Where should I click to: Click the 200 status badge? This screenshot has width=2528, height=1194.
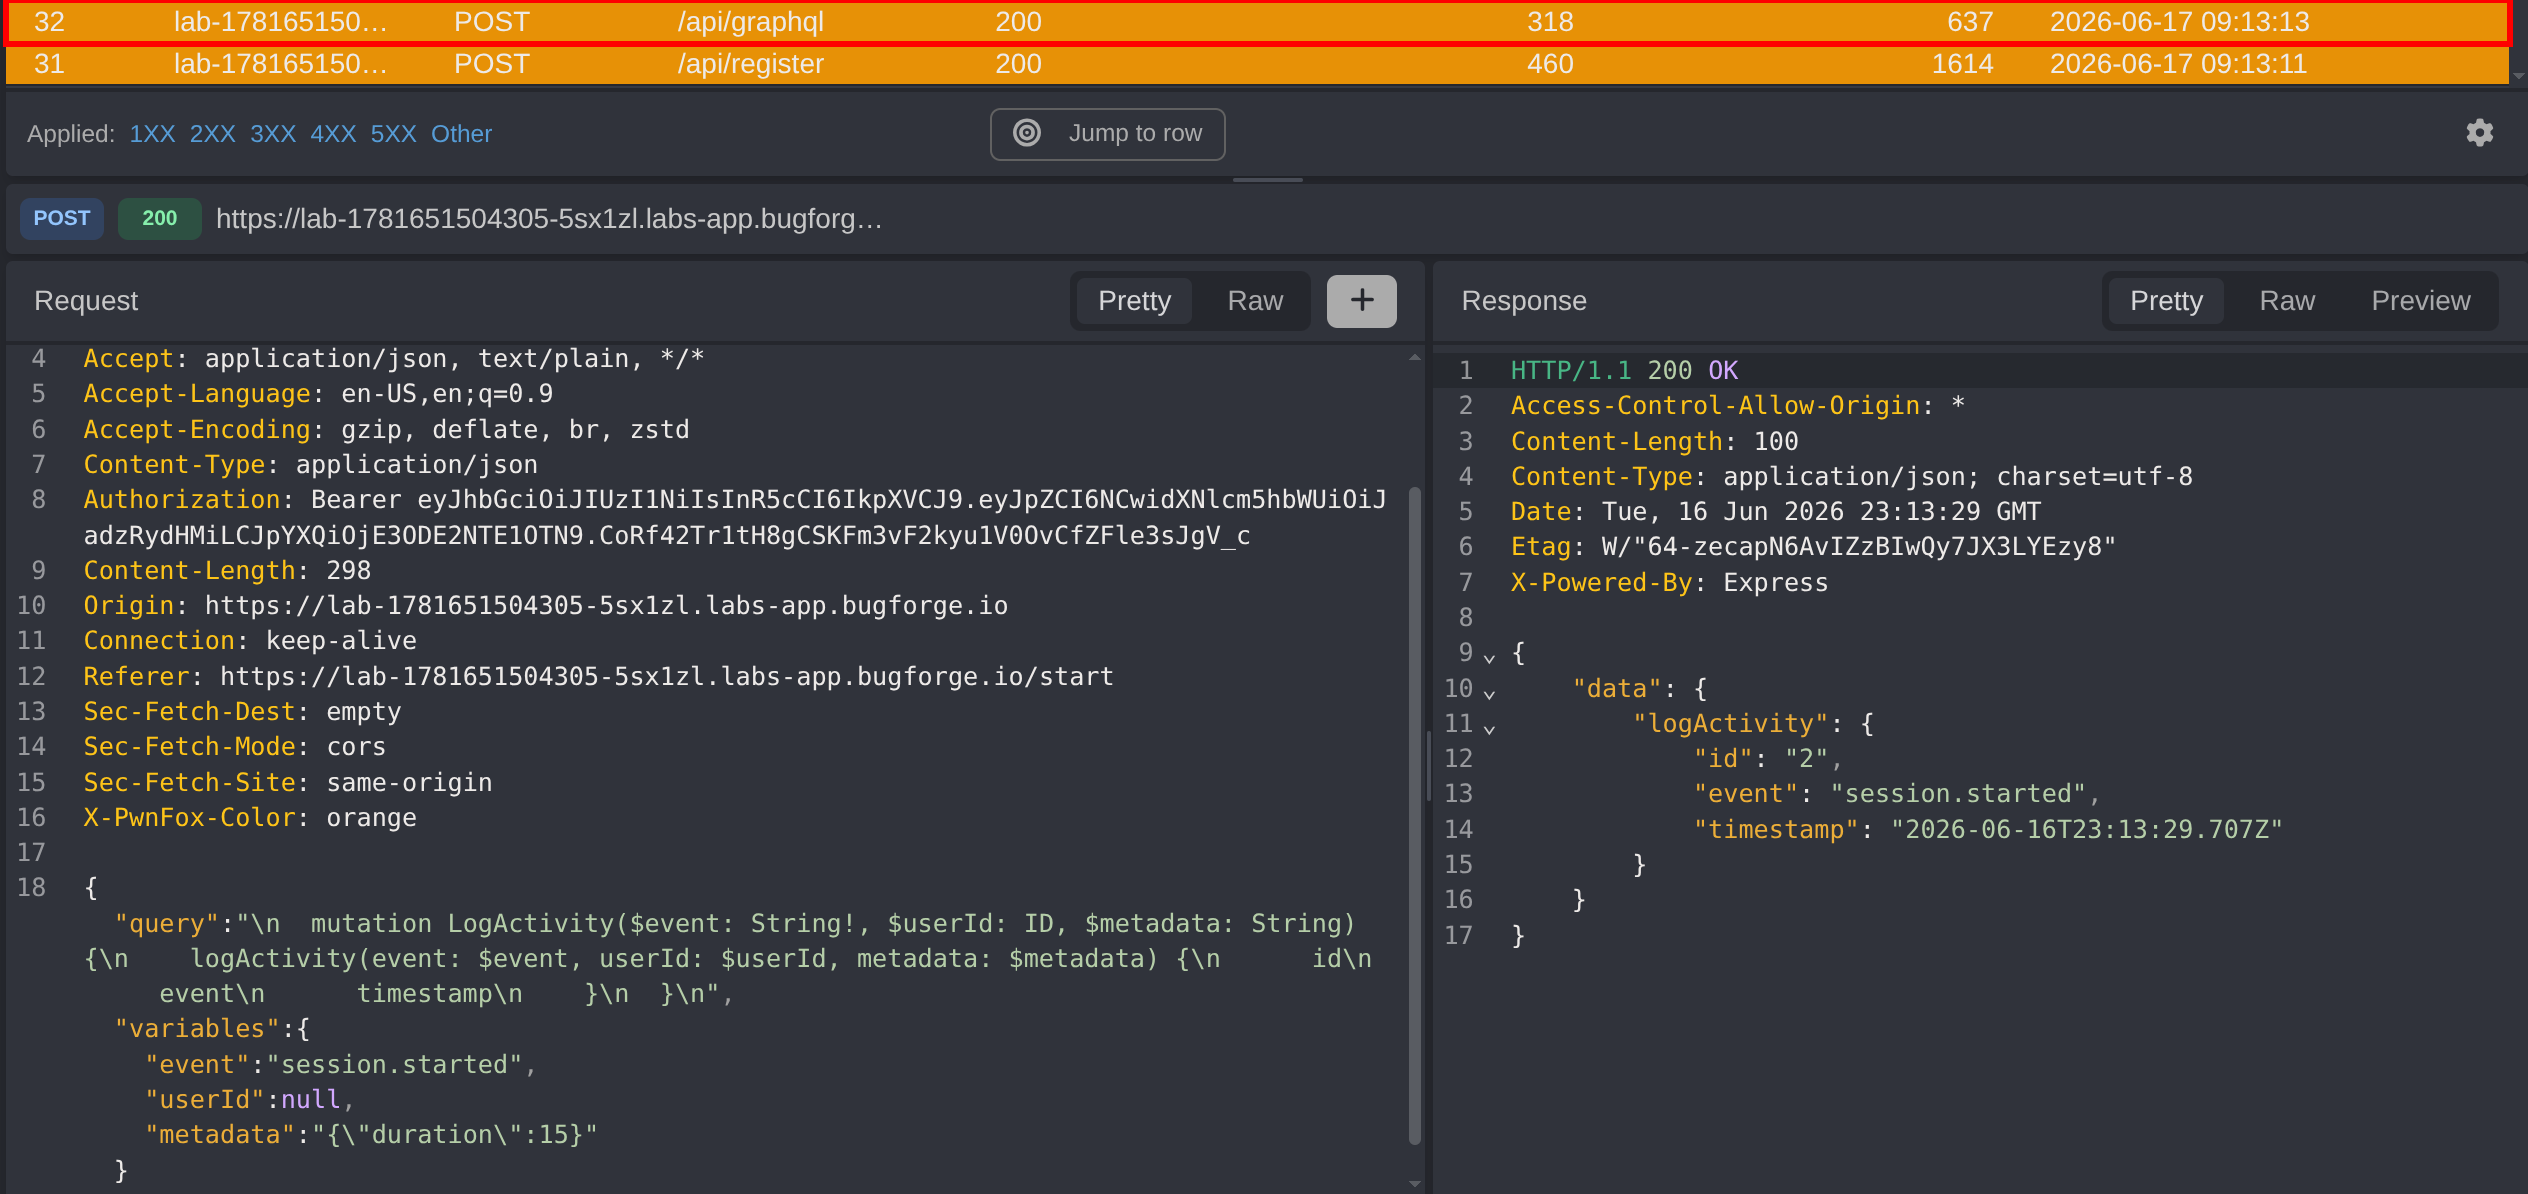pyautogui.click(x=159, y=218)
